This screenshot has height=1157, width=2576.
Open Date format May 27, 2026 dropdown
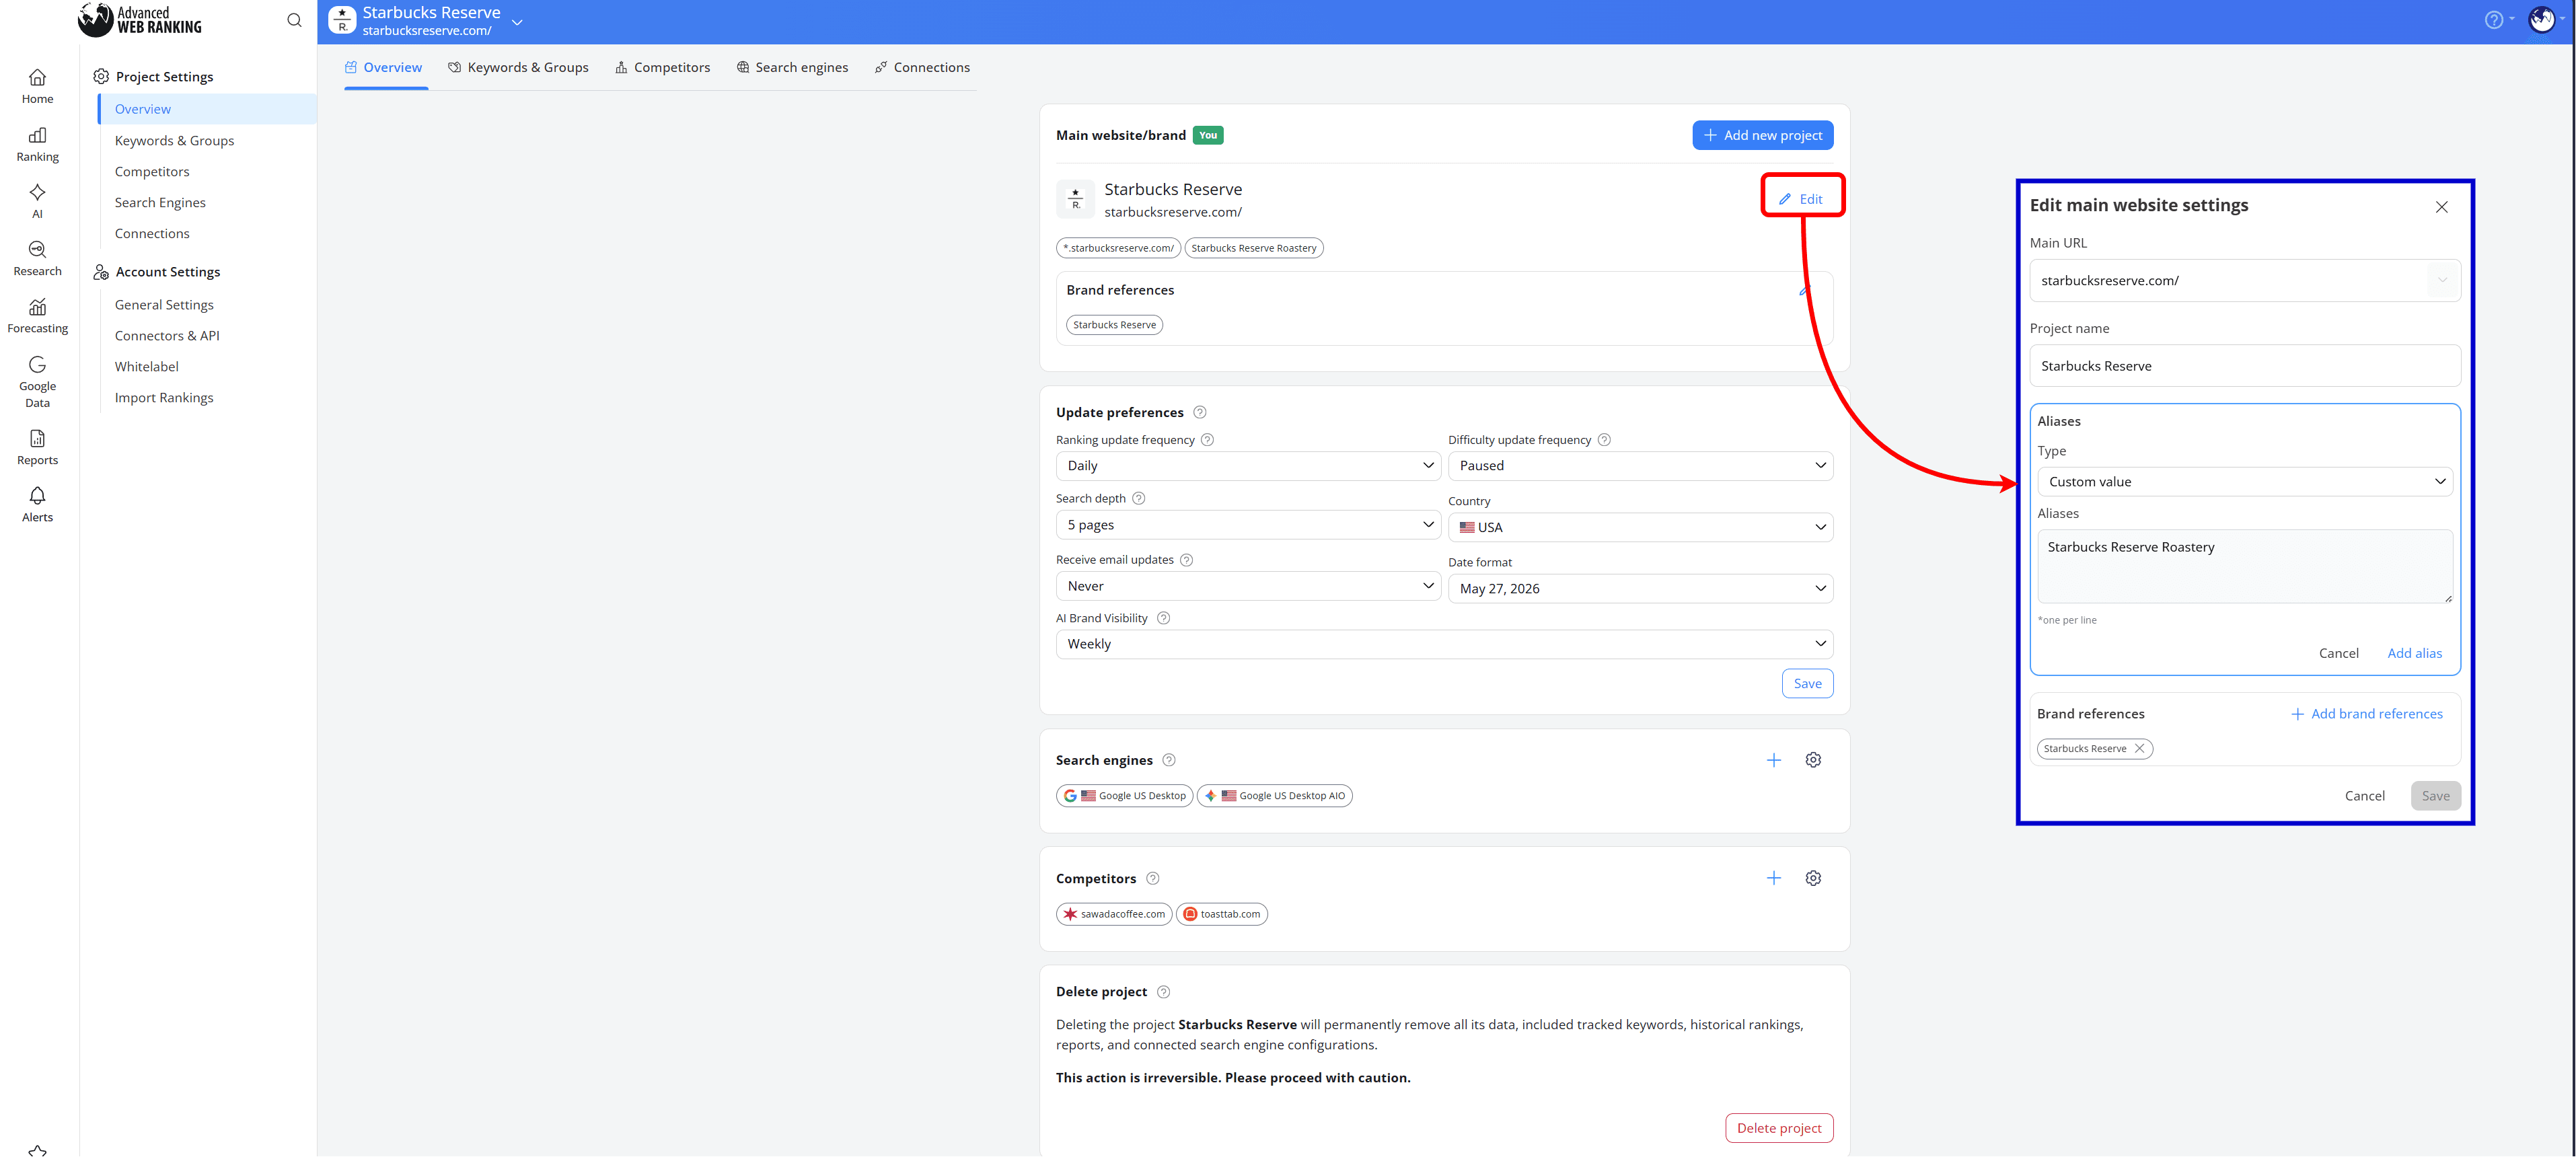point(1640,589)
